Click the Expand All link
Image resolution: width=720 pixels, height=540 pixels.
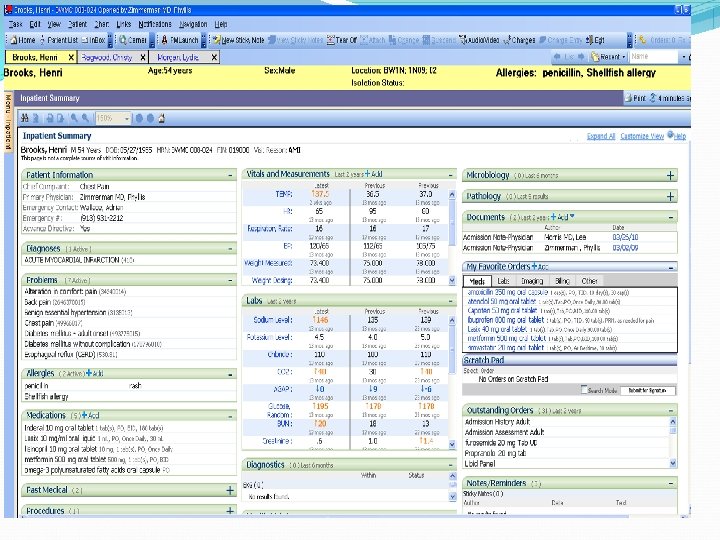(x=601, y=136)
